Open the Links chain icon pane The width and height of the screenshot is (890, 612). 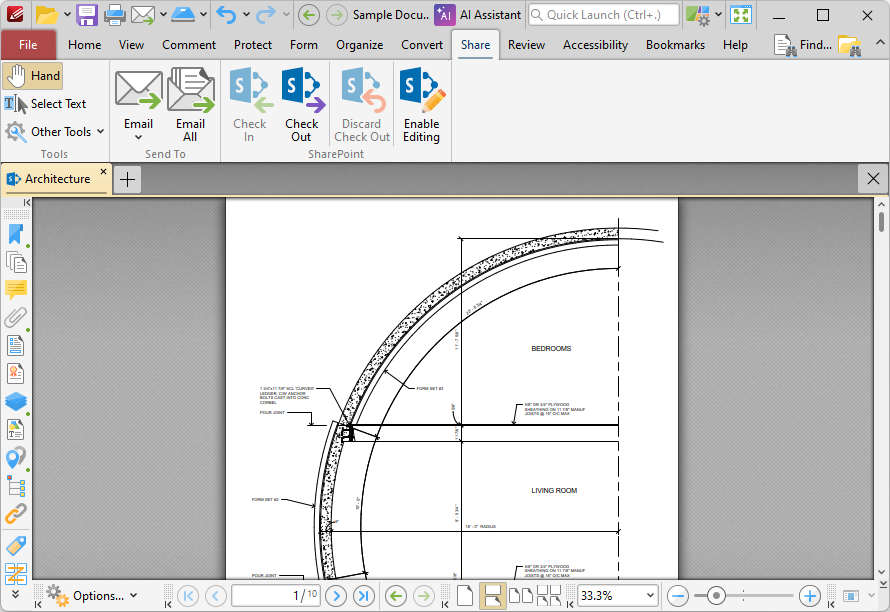[16, 514]
